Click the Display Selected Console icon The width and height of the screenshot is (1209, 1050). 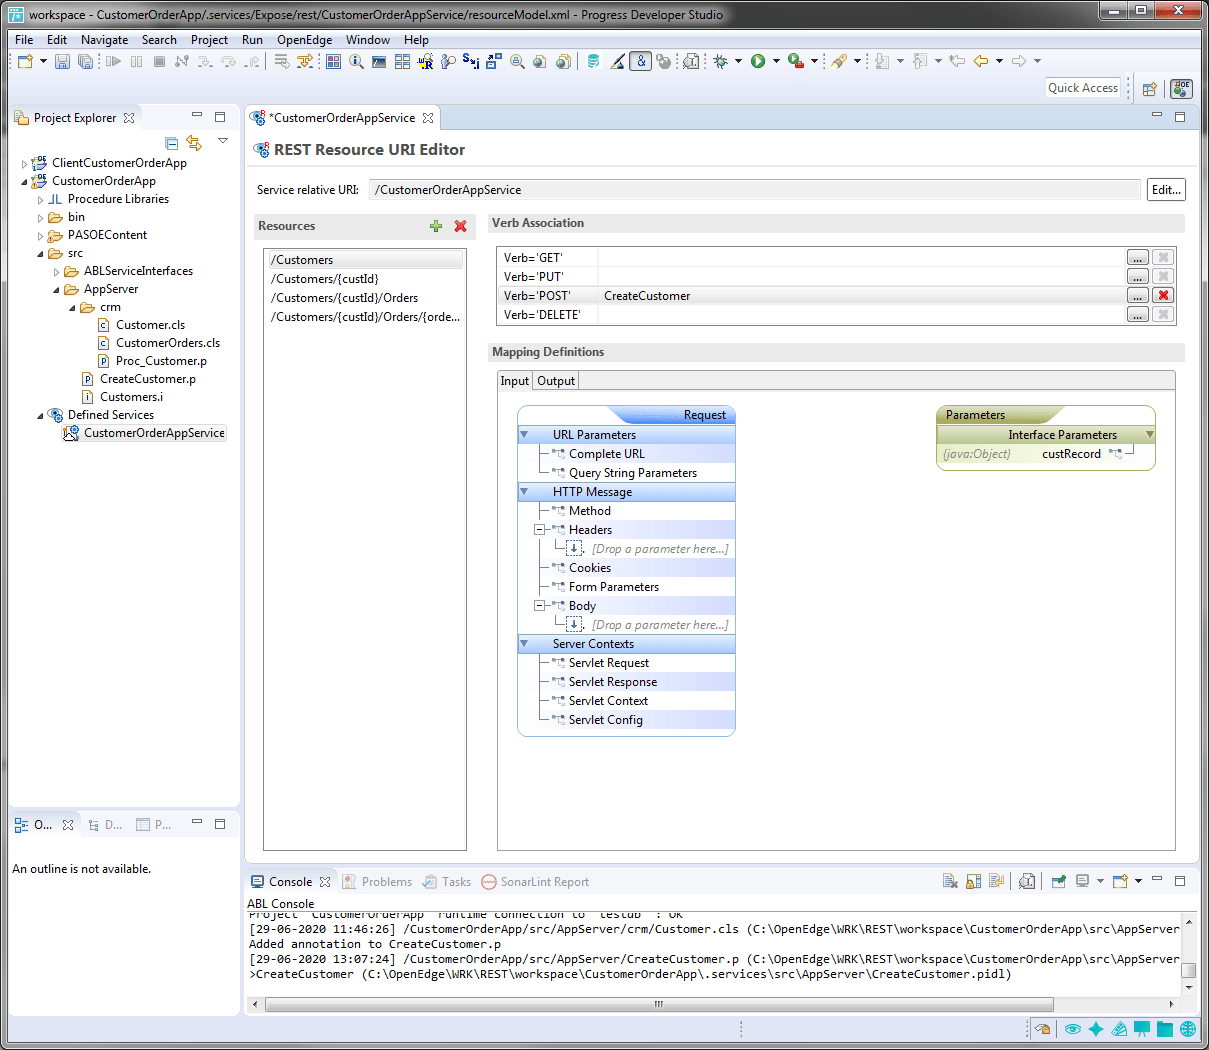click(x=1082, y=881)
